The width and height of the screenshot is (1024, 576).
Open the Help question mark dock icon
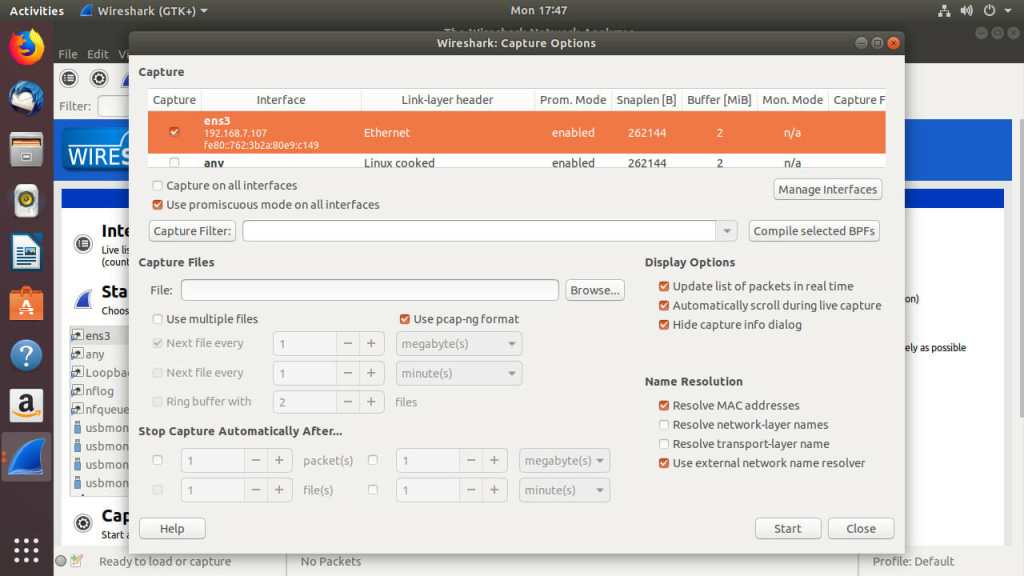[26, 355]
